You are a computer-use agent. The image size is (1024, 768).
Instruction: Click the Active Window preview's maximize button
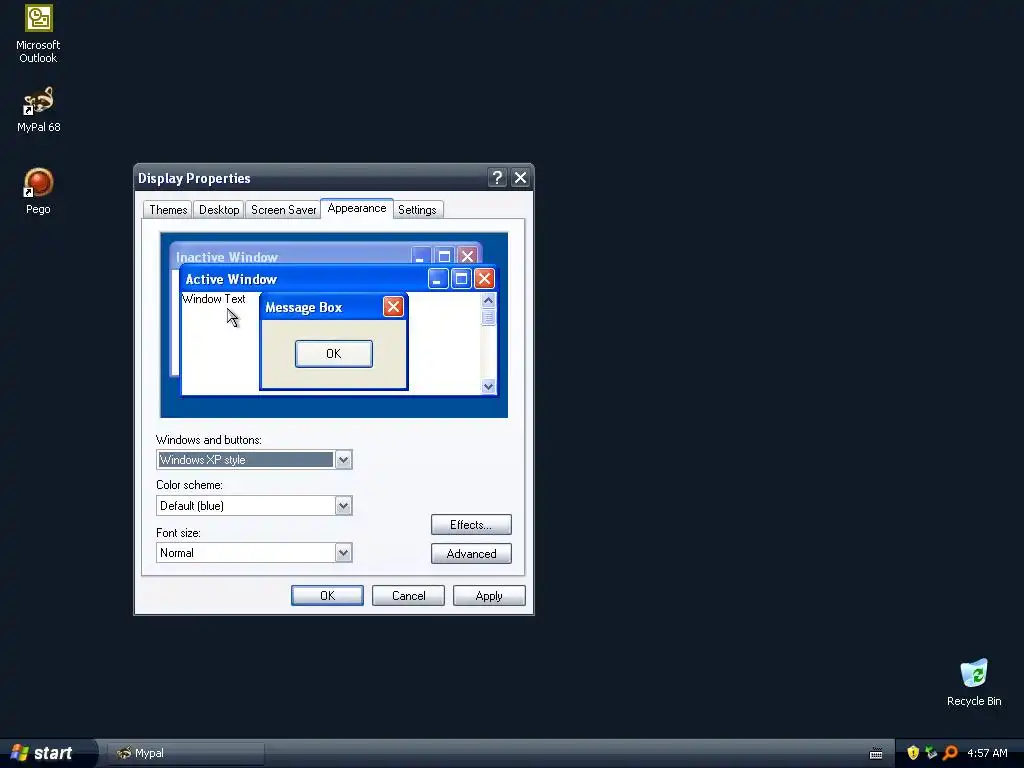(461, 279)
